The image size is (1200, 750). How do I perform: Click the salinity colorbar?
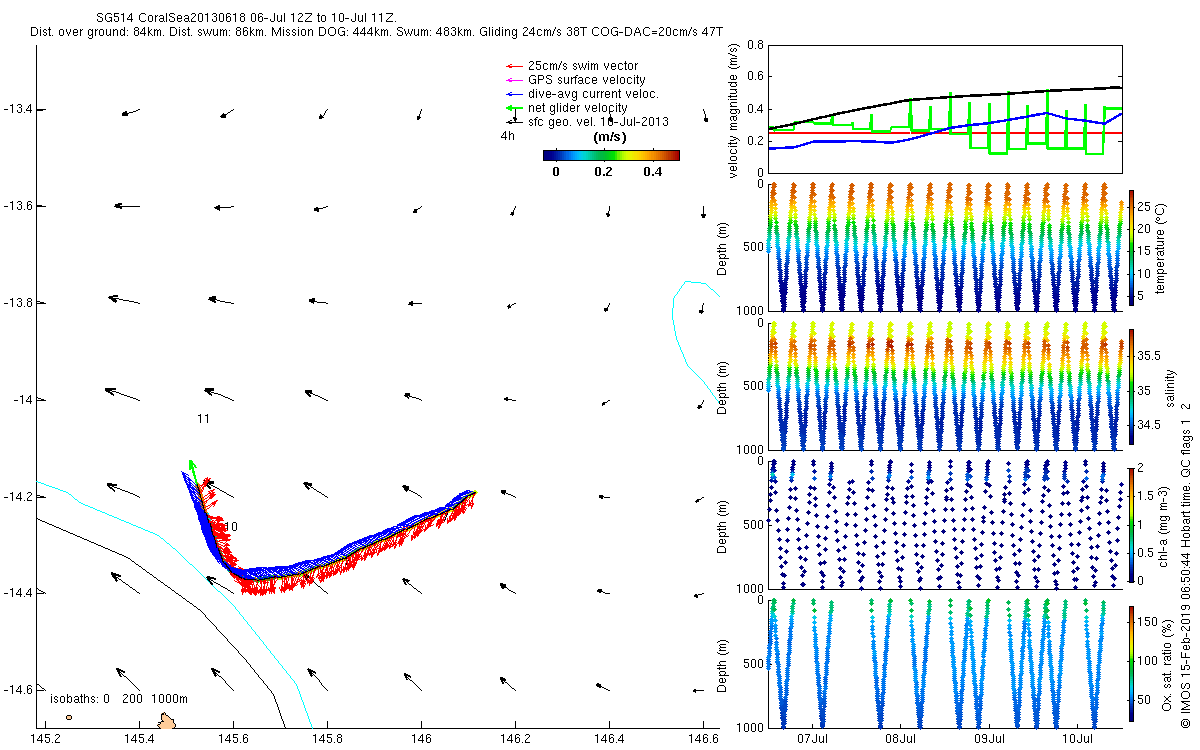(x=1132, y=387)
